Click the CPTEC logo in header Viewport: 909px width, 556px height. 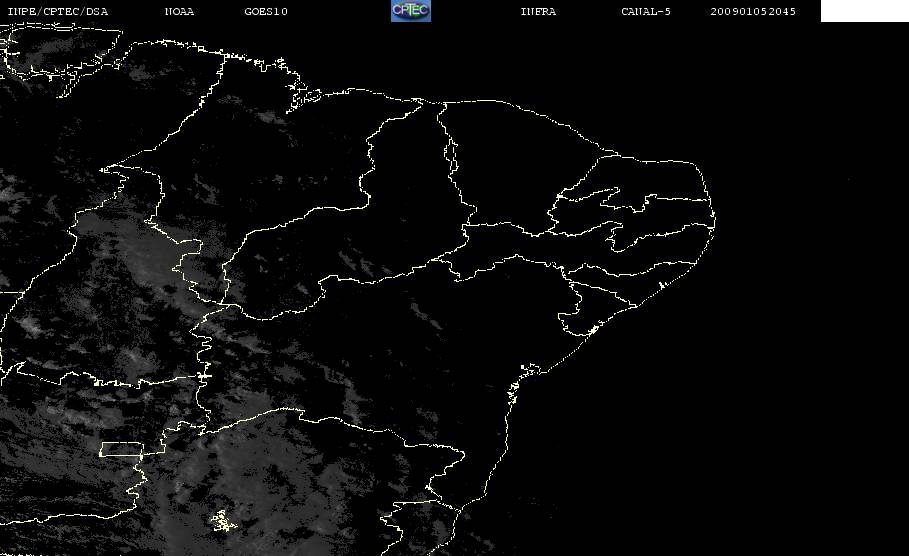(x=410, y=10)
